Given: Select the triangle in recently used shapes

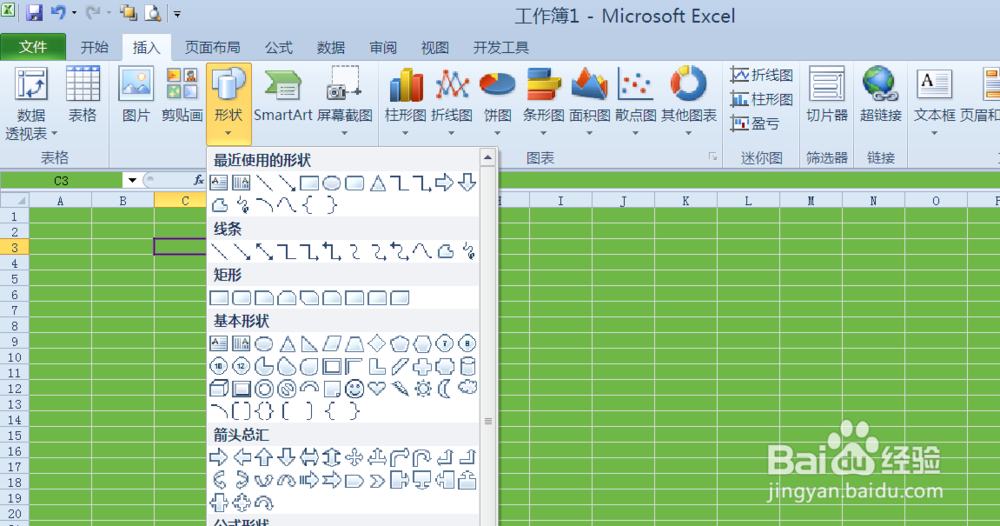Looking at the screenshot, I should [x=378, y=183].
